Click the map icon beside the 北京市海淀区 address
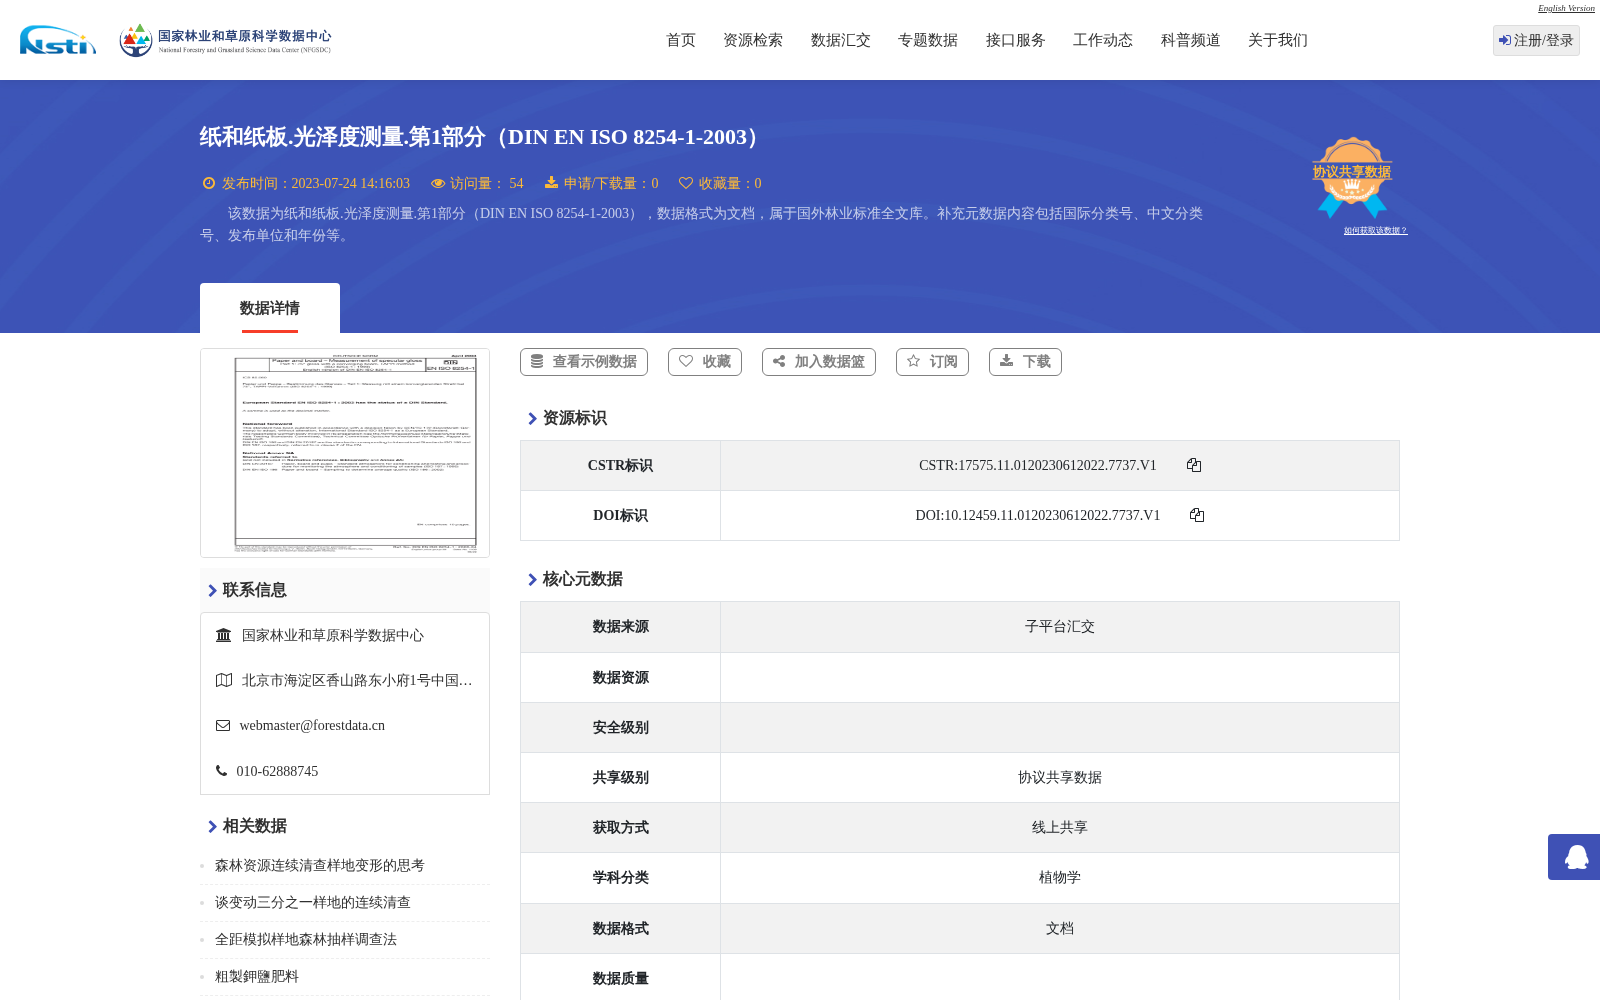 (x=224, y=680)
